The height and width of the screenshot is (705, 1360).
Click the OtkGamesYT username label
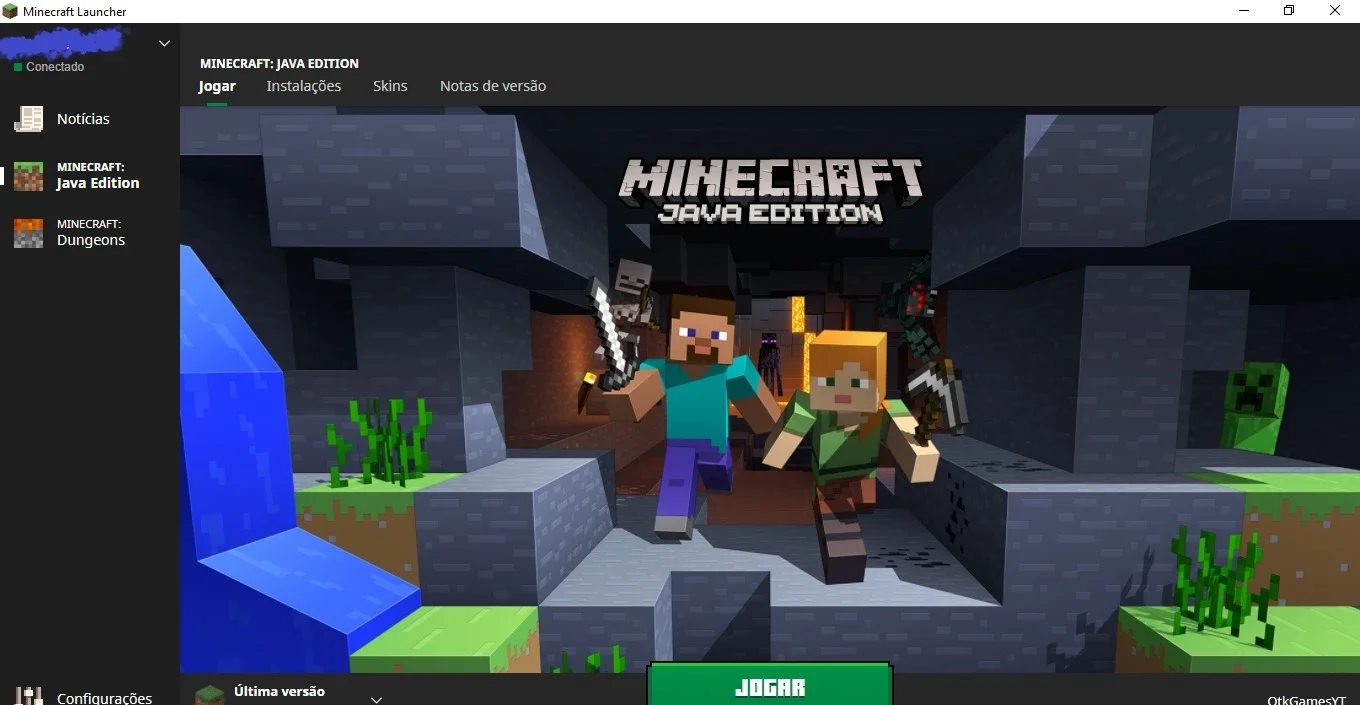click(x=1306, y=701)
